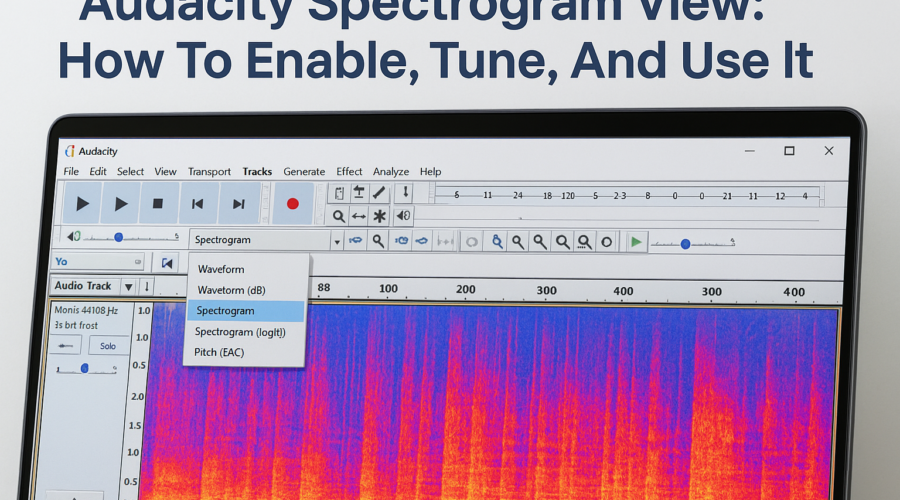Click the 100 mark on the timeline ruler
Viewport: 900px width, 500px height.
pos(388,289)
